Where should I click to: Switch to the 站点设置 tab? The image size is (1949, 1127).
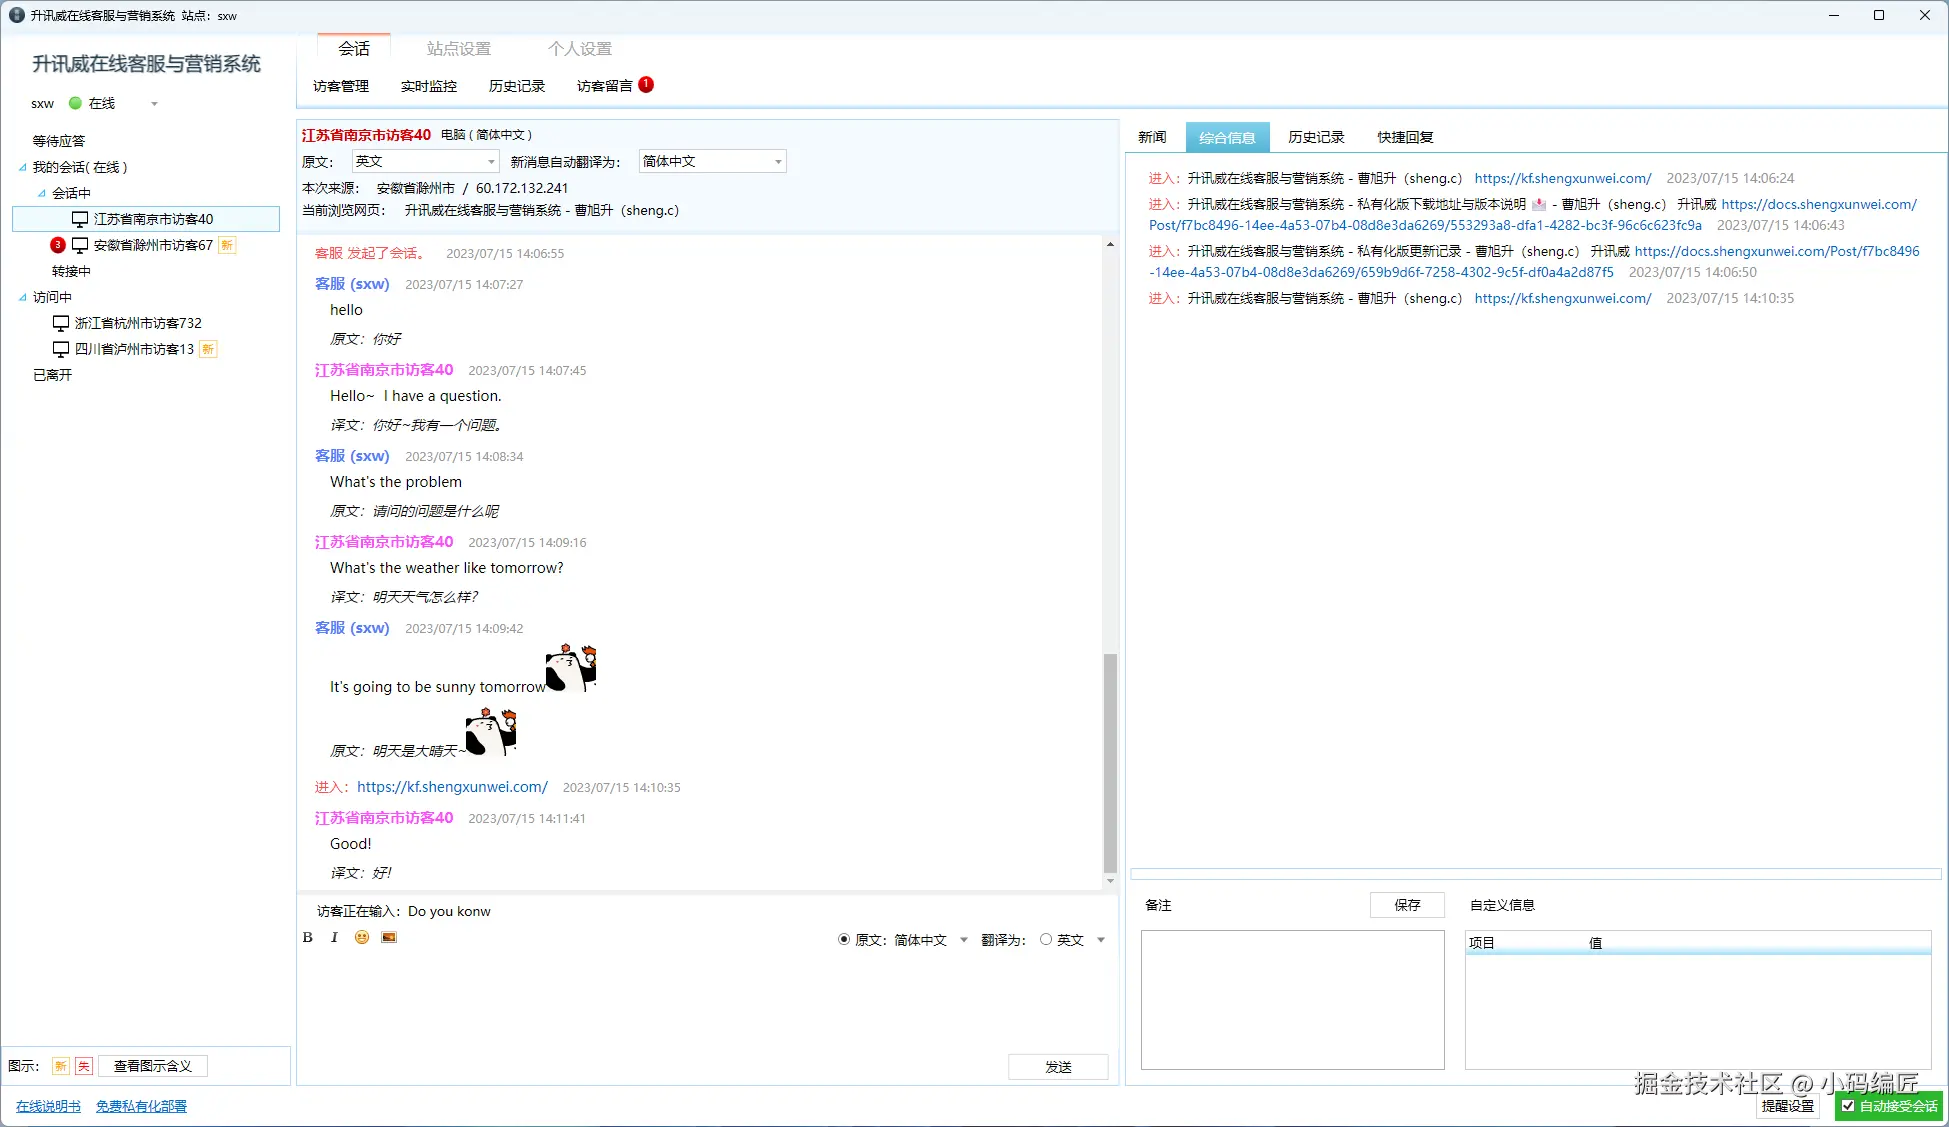458,48
